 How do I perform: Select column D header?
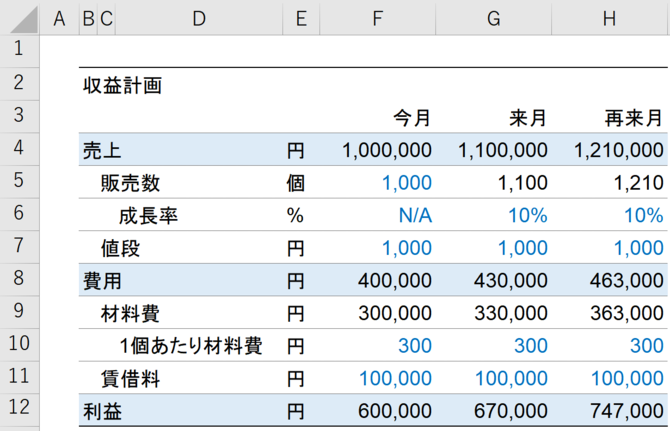click(x=199, y=18)
